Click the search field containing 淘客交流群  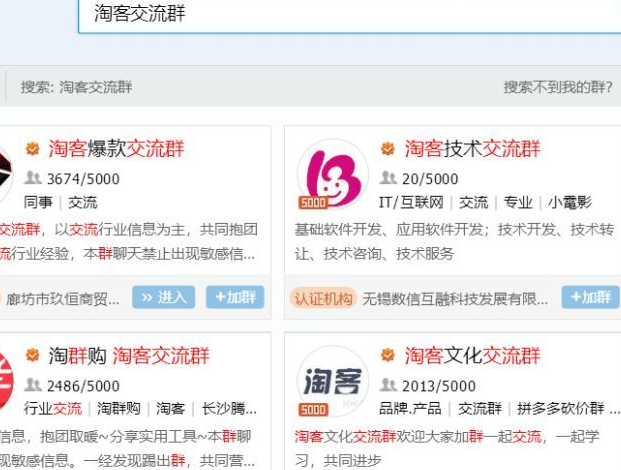pyautogui.click(x=349, y=16)
